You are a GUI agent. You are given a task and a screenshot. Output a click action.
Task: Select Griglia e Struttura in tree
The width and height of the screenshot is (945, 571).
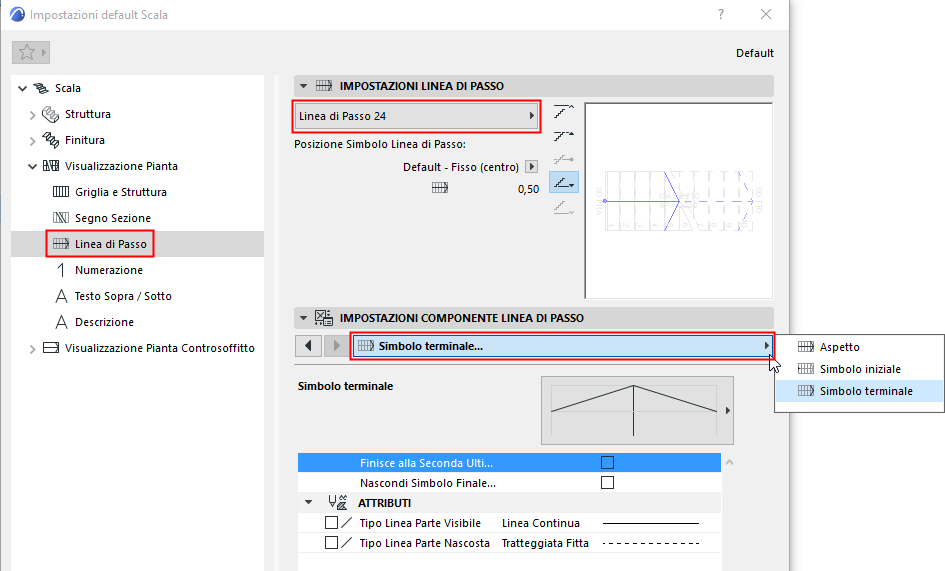[121, 192]
